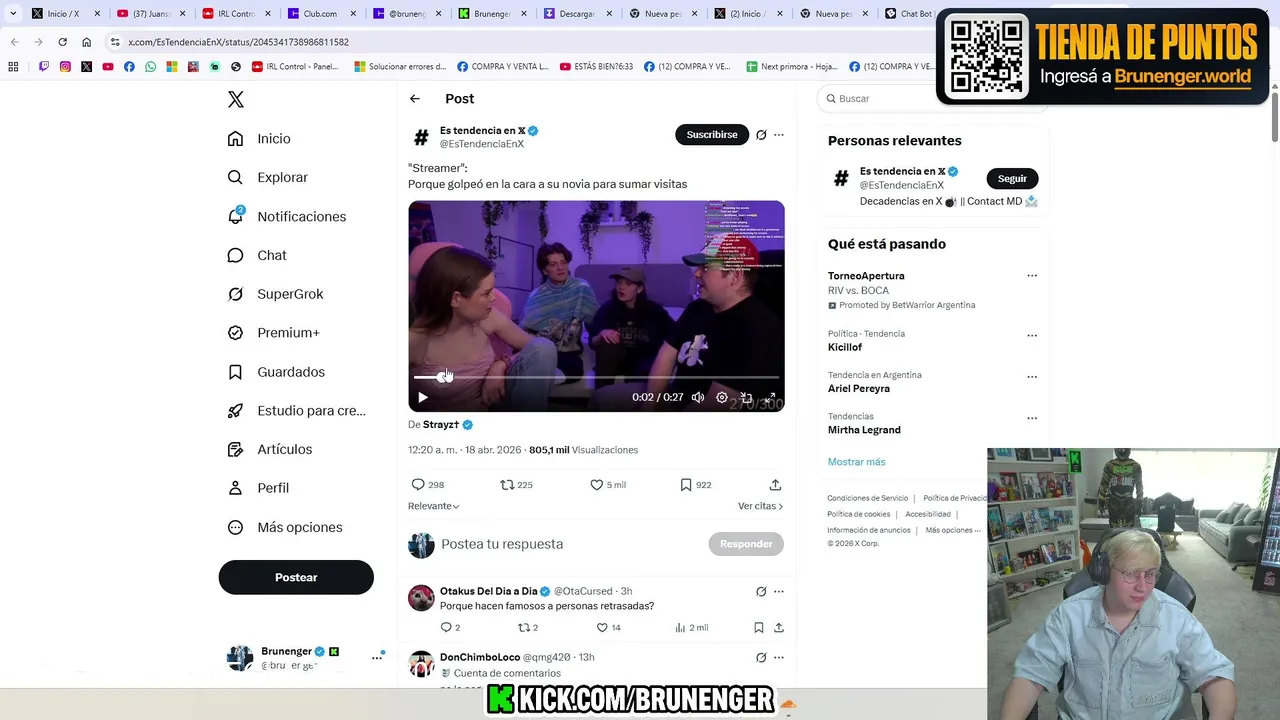This screenshot has height=720, width=1280.
Task: View analytics 2 mil on Otakus reply
Action: tap(691, 628)
